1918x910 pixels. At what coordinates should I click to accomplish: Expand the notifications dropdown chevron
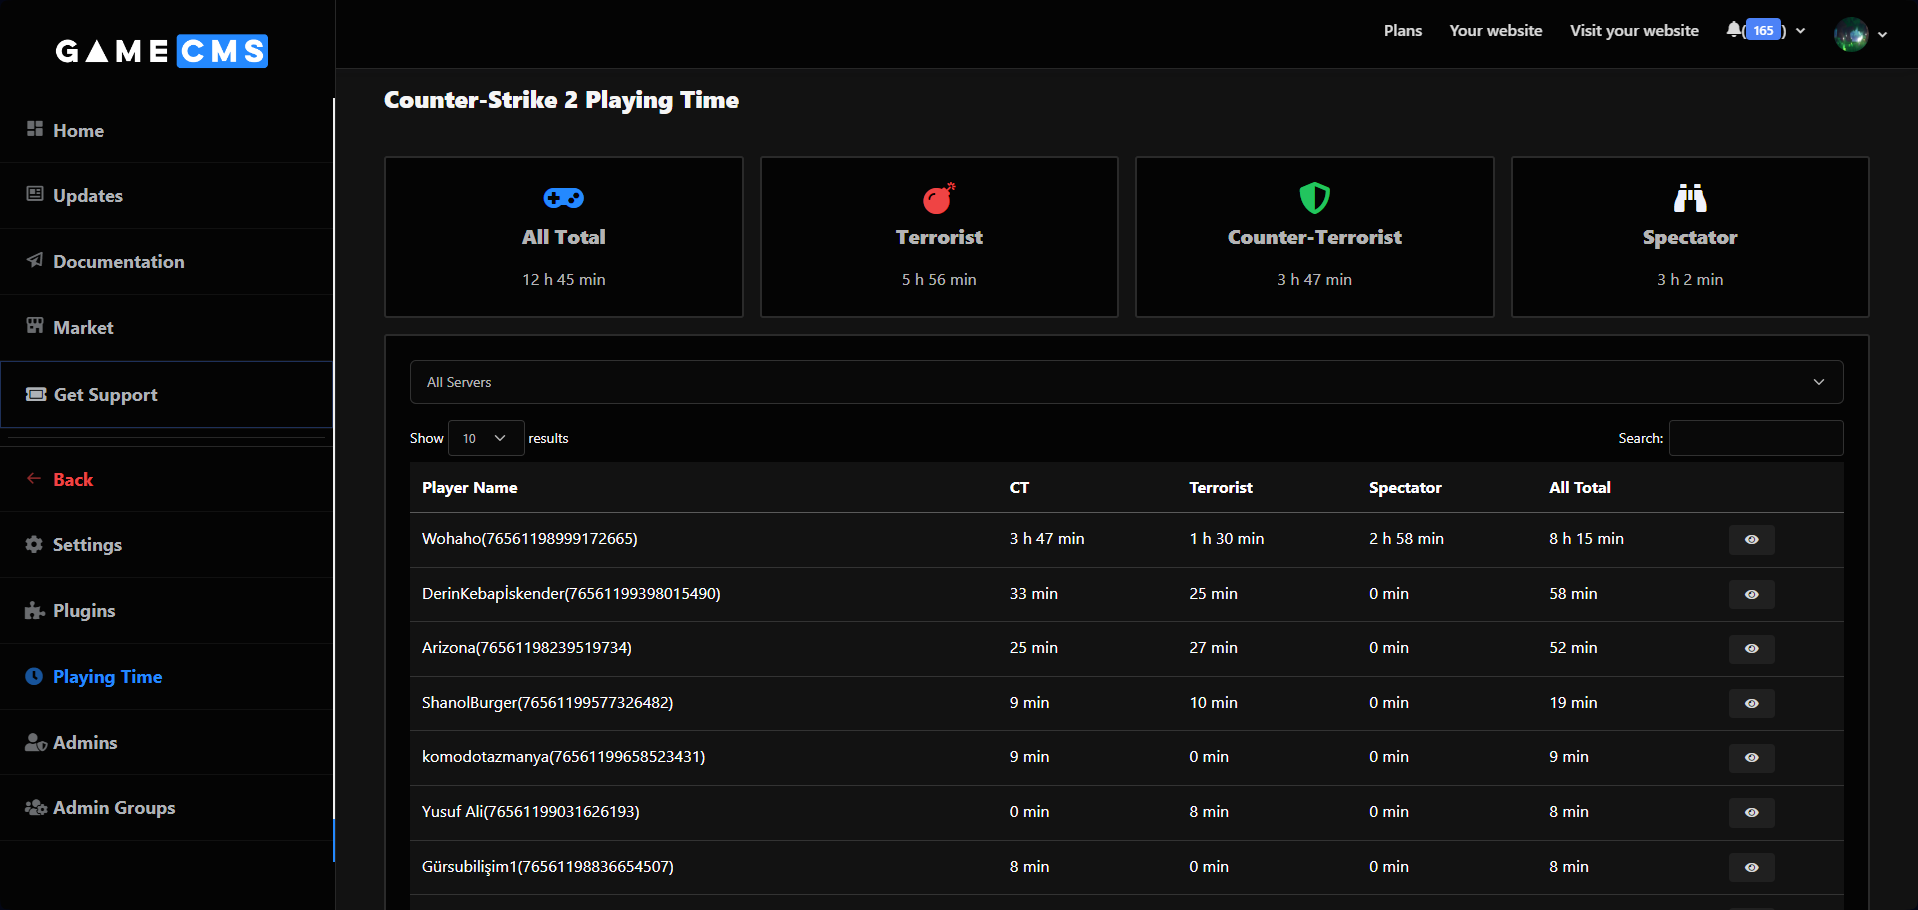point(1801,31)
